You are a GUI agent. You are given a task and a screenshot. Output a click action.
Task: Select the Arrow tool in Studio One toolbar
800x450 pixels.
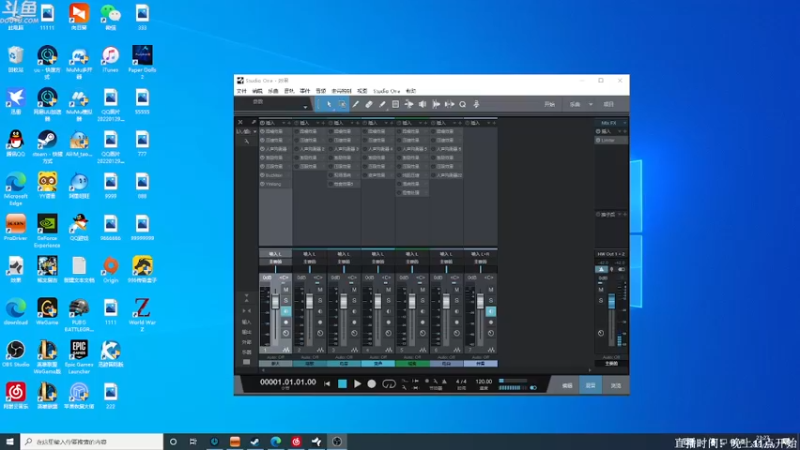[329, 104]
